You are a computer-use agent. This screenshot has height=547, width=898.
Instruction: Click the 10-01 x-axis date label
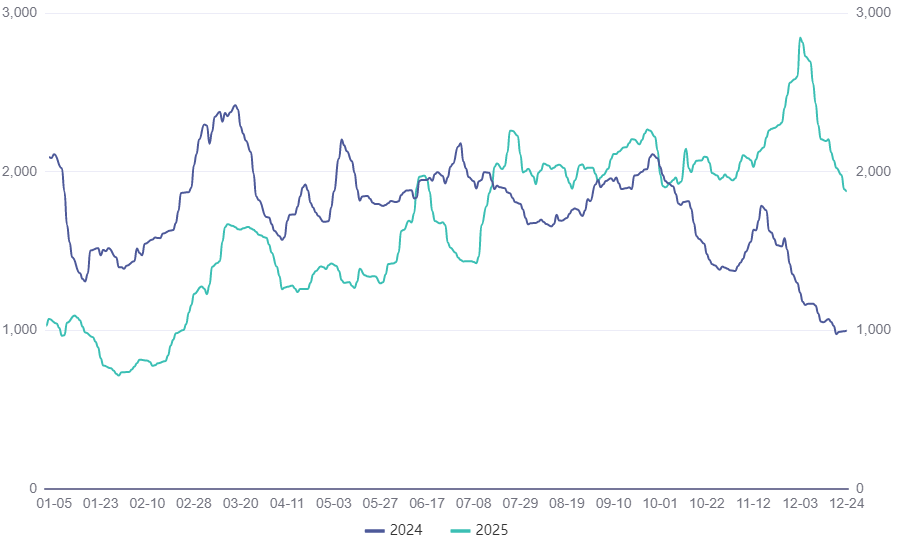(x=661, y=504)
